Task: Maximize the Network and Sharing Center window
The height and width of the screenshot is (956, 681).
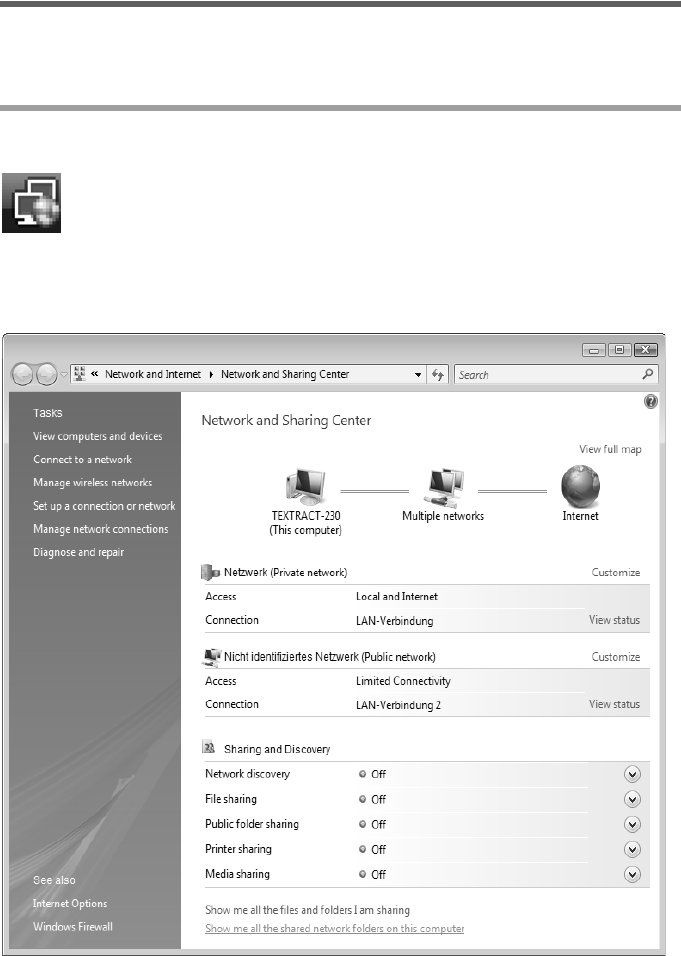Action: [619, 350]
